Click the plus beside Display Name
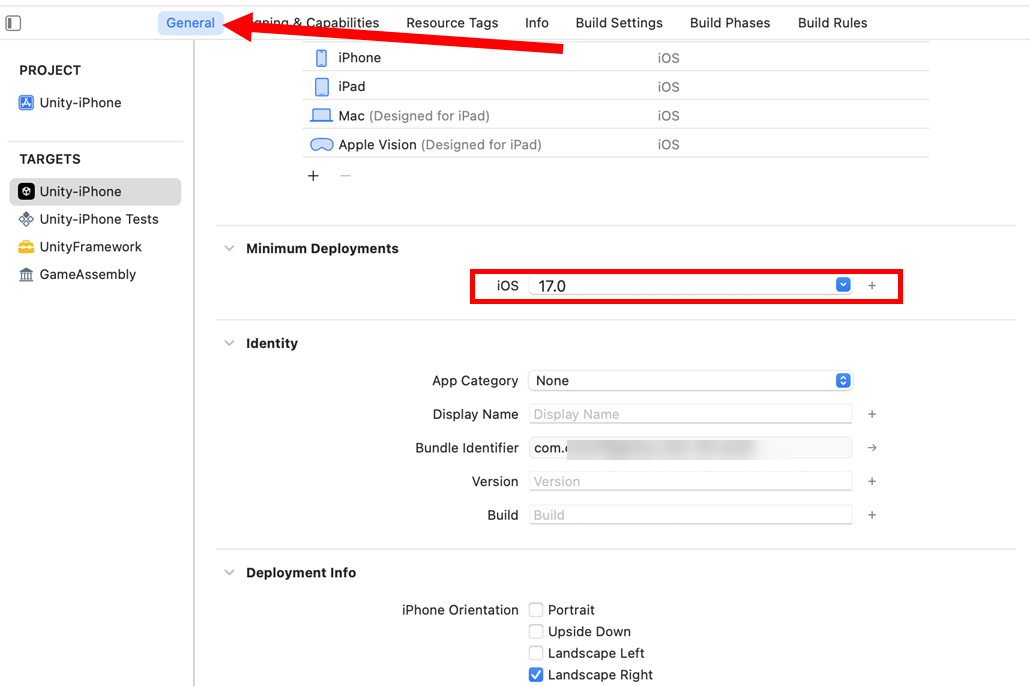This screenshot has height=686, width=1030. (x=872, y=414)
